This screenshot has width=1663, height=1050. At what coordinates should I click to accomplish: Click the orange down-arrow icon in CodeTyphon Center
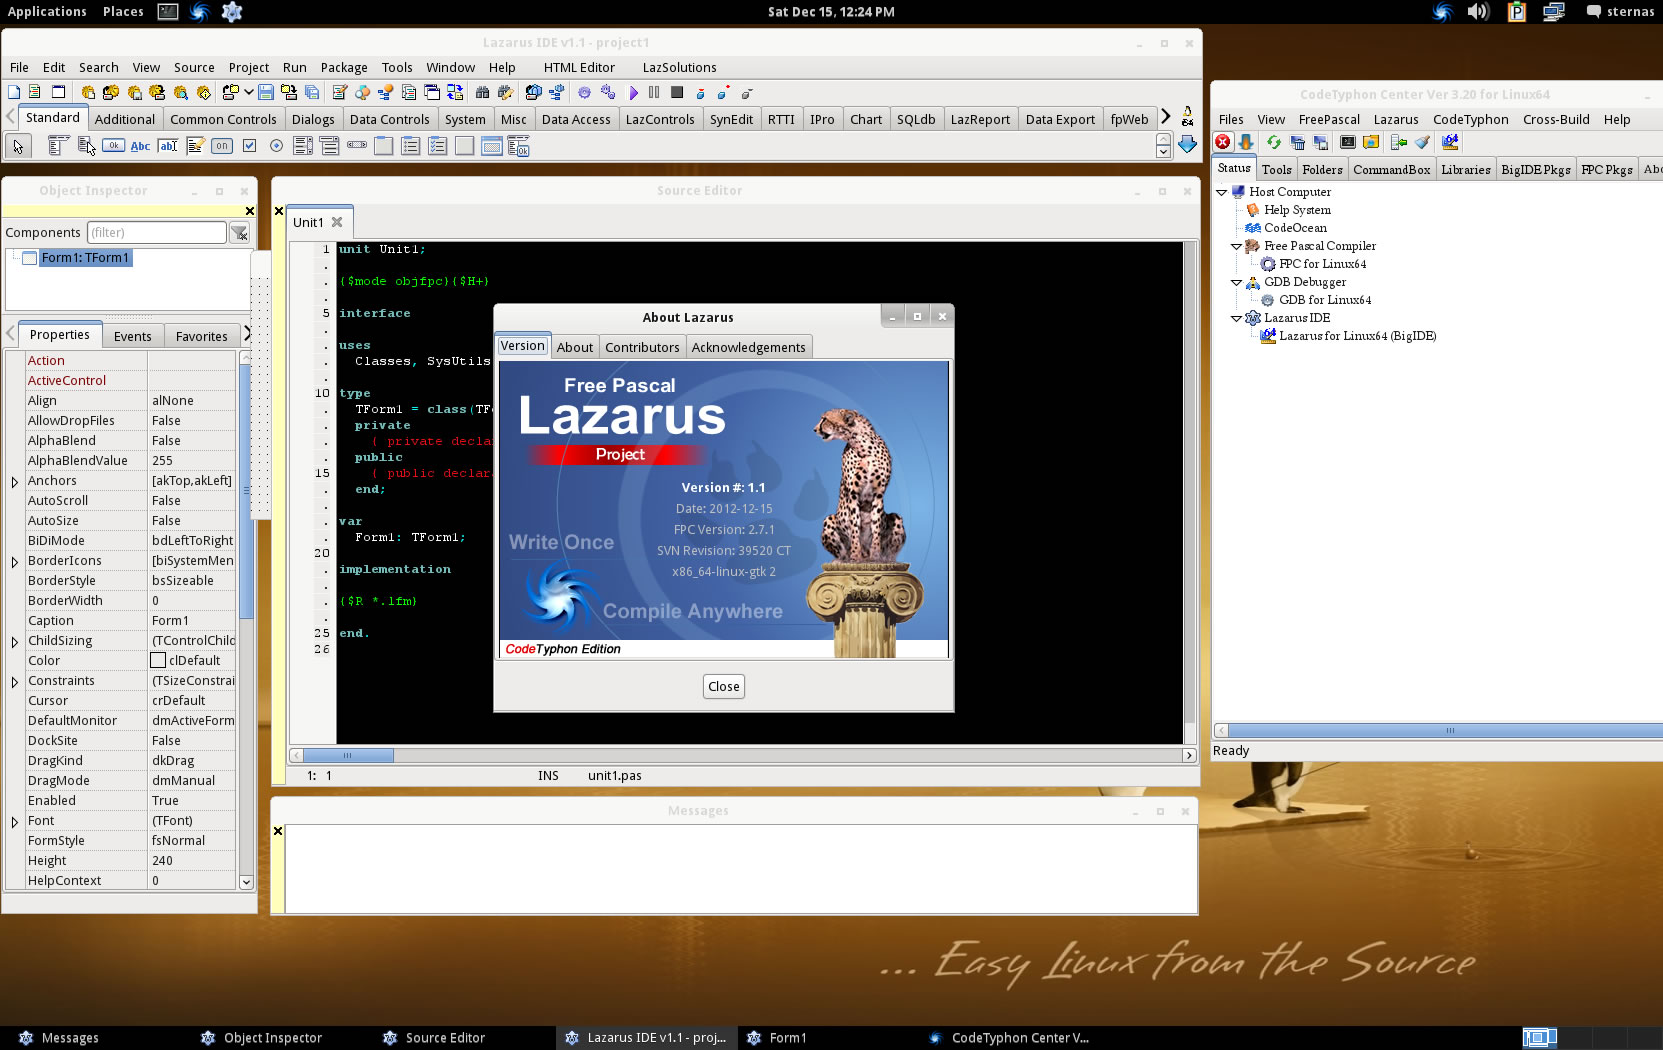(1246, 142)
